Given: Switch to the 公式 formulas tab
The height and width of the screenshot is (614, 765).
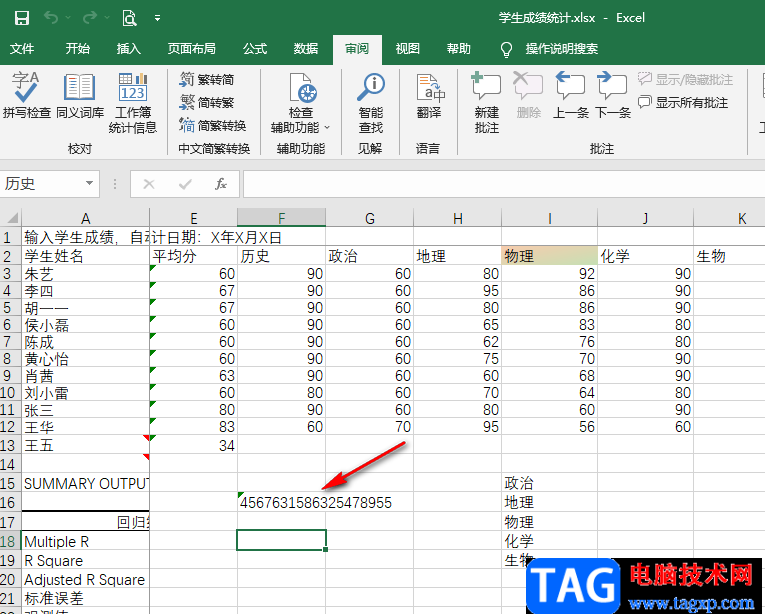Looking at the screenshot, I should (255, 49).
